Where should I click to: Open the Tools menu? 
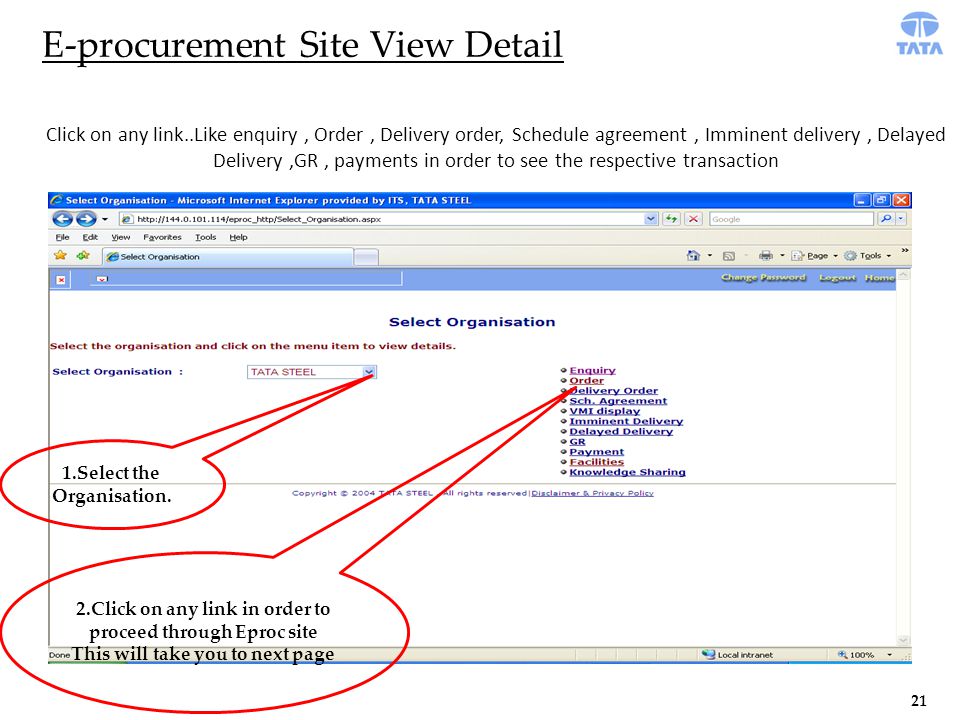click(x=206, y=238)
